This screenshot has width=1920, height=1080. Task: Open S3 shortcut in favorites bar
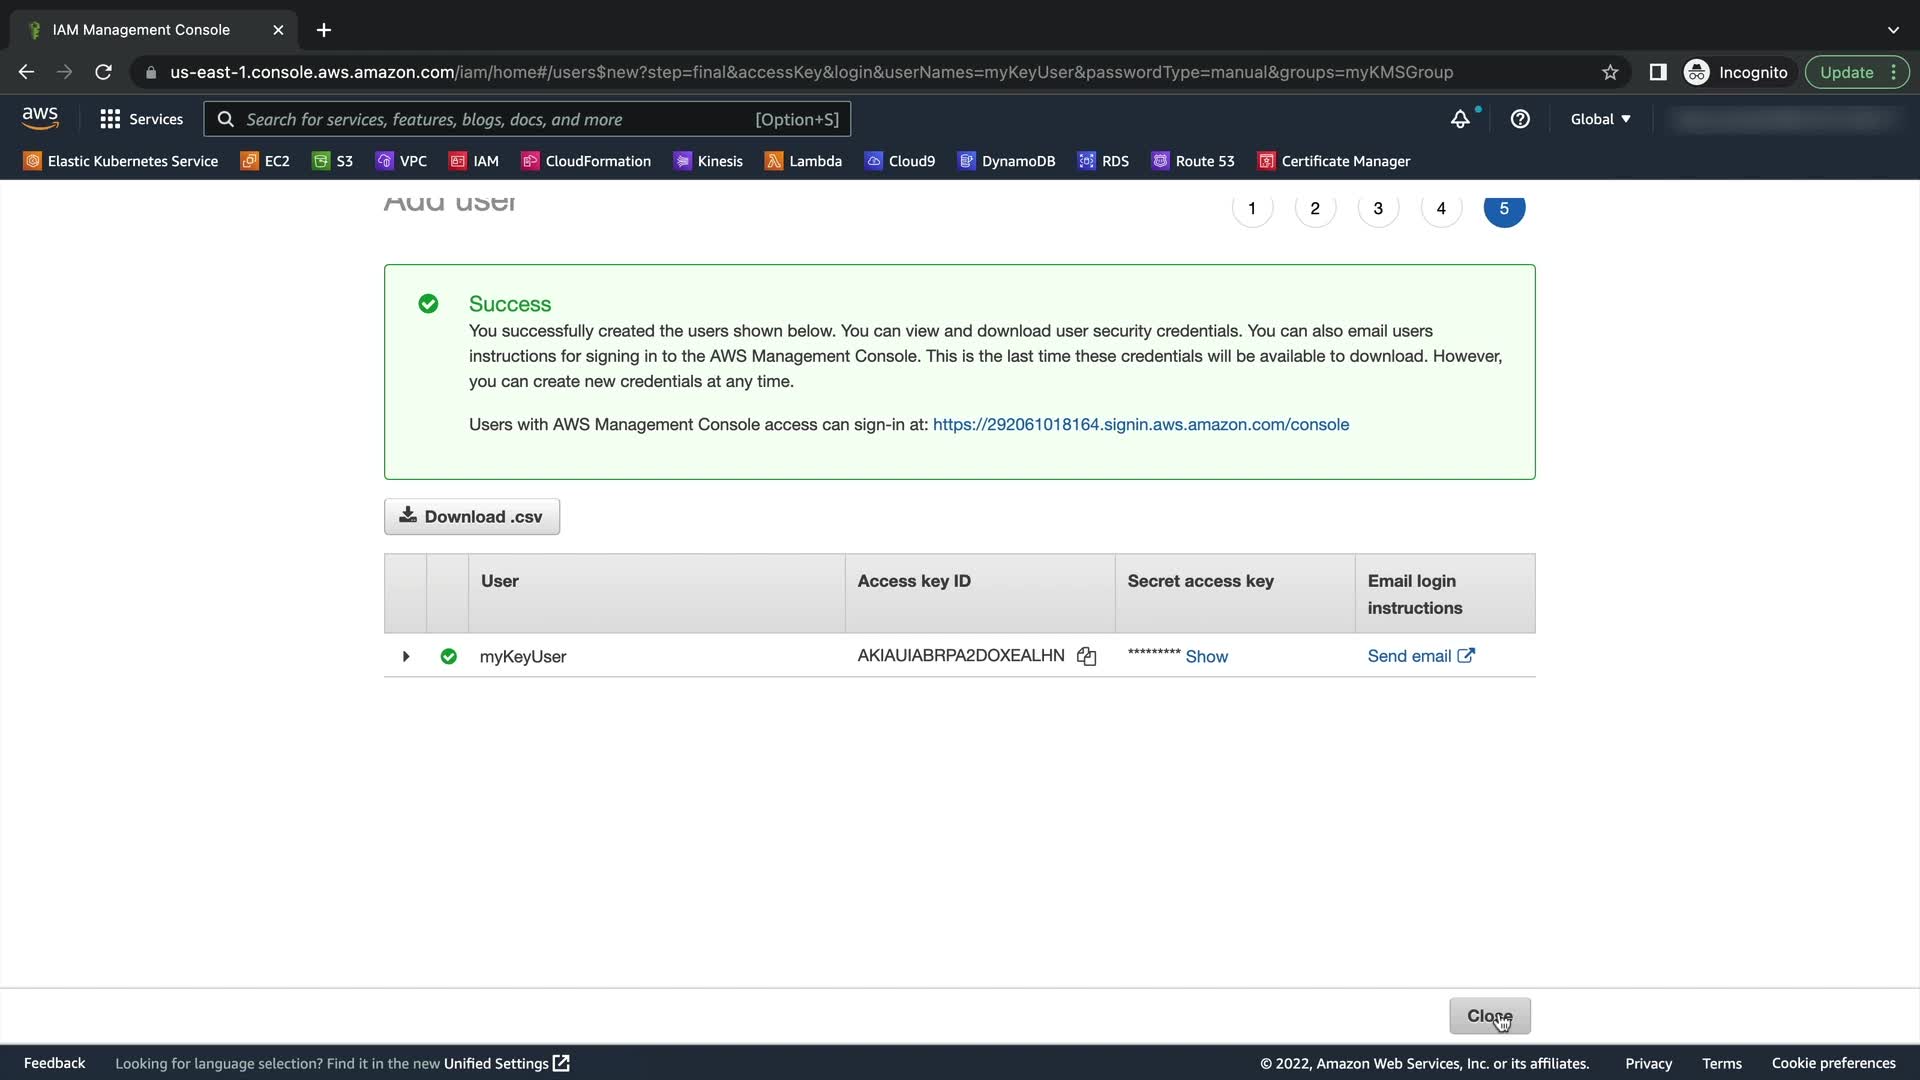tap(332, 161)
